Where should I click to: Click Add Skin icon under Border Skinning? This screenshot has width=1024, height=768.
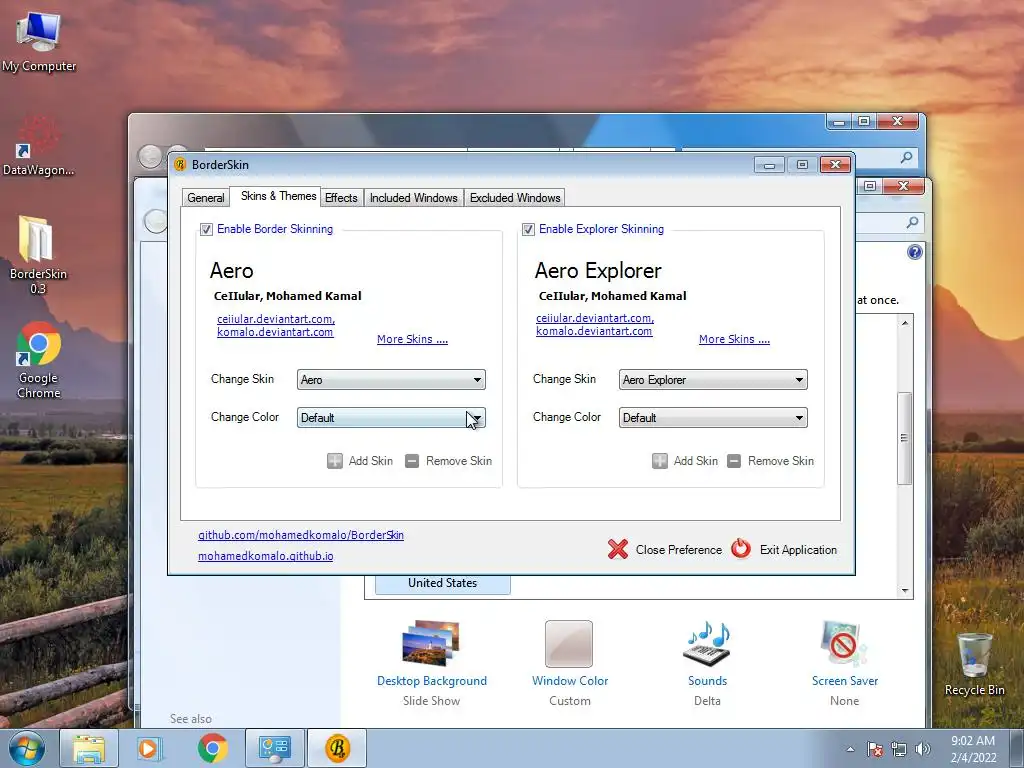pyautogui.click(x=334, y=461)
